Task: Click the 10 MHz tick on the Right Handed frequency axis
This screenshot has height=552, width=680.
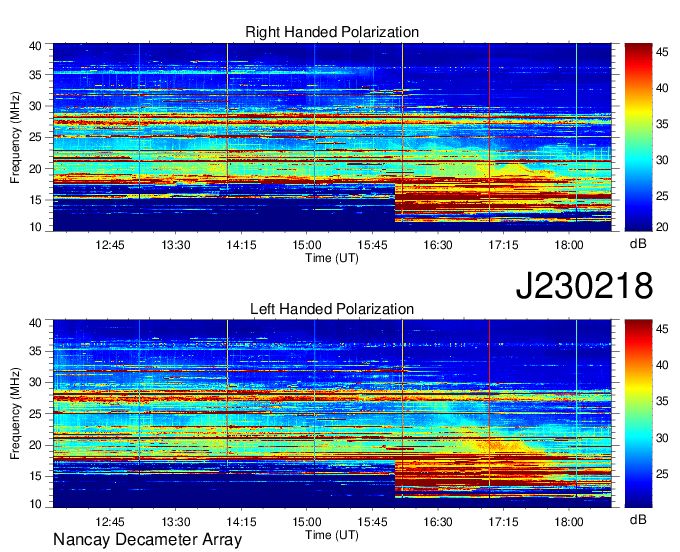Action: point(35,227)
